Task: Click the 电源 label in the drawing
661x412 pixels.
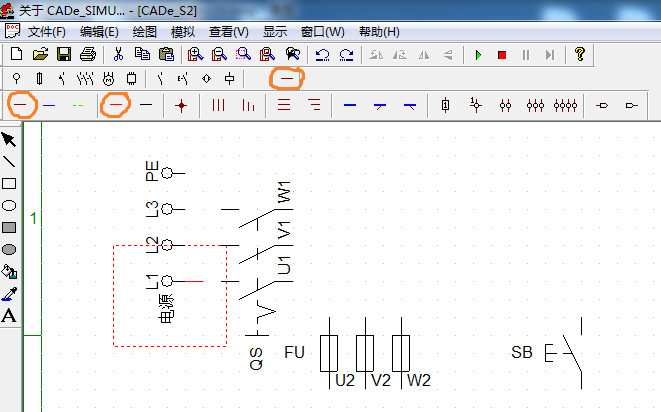Action: coord(167,308)
